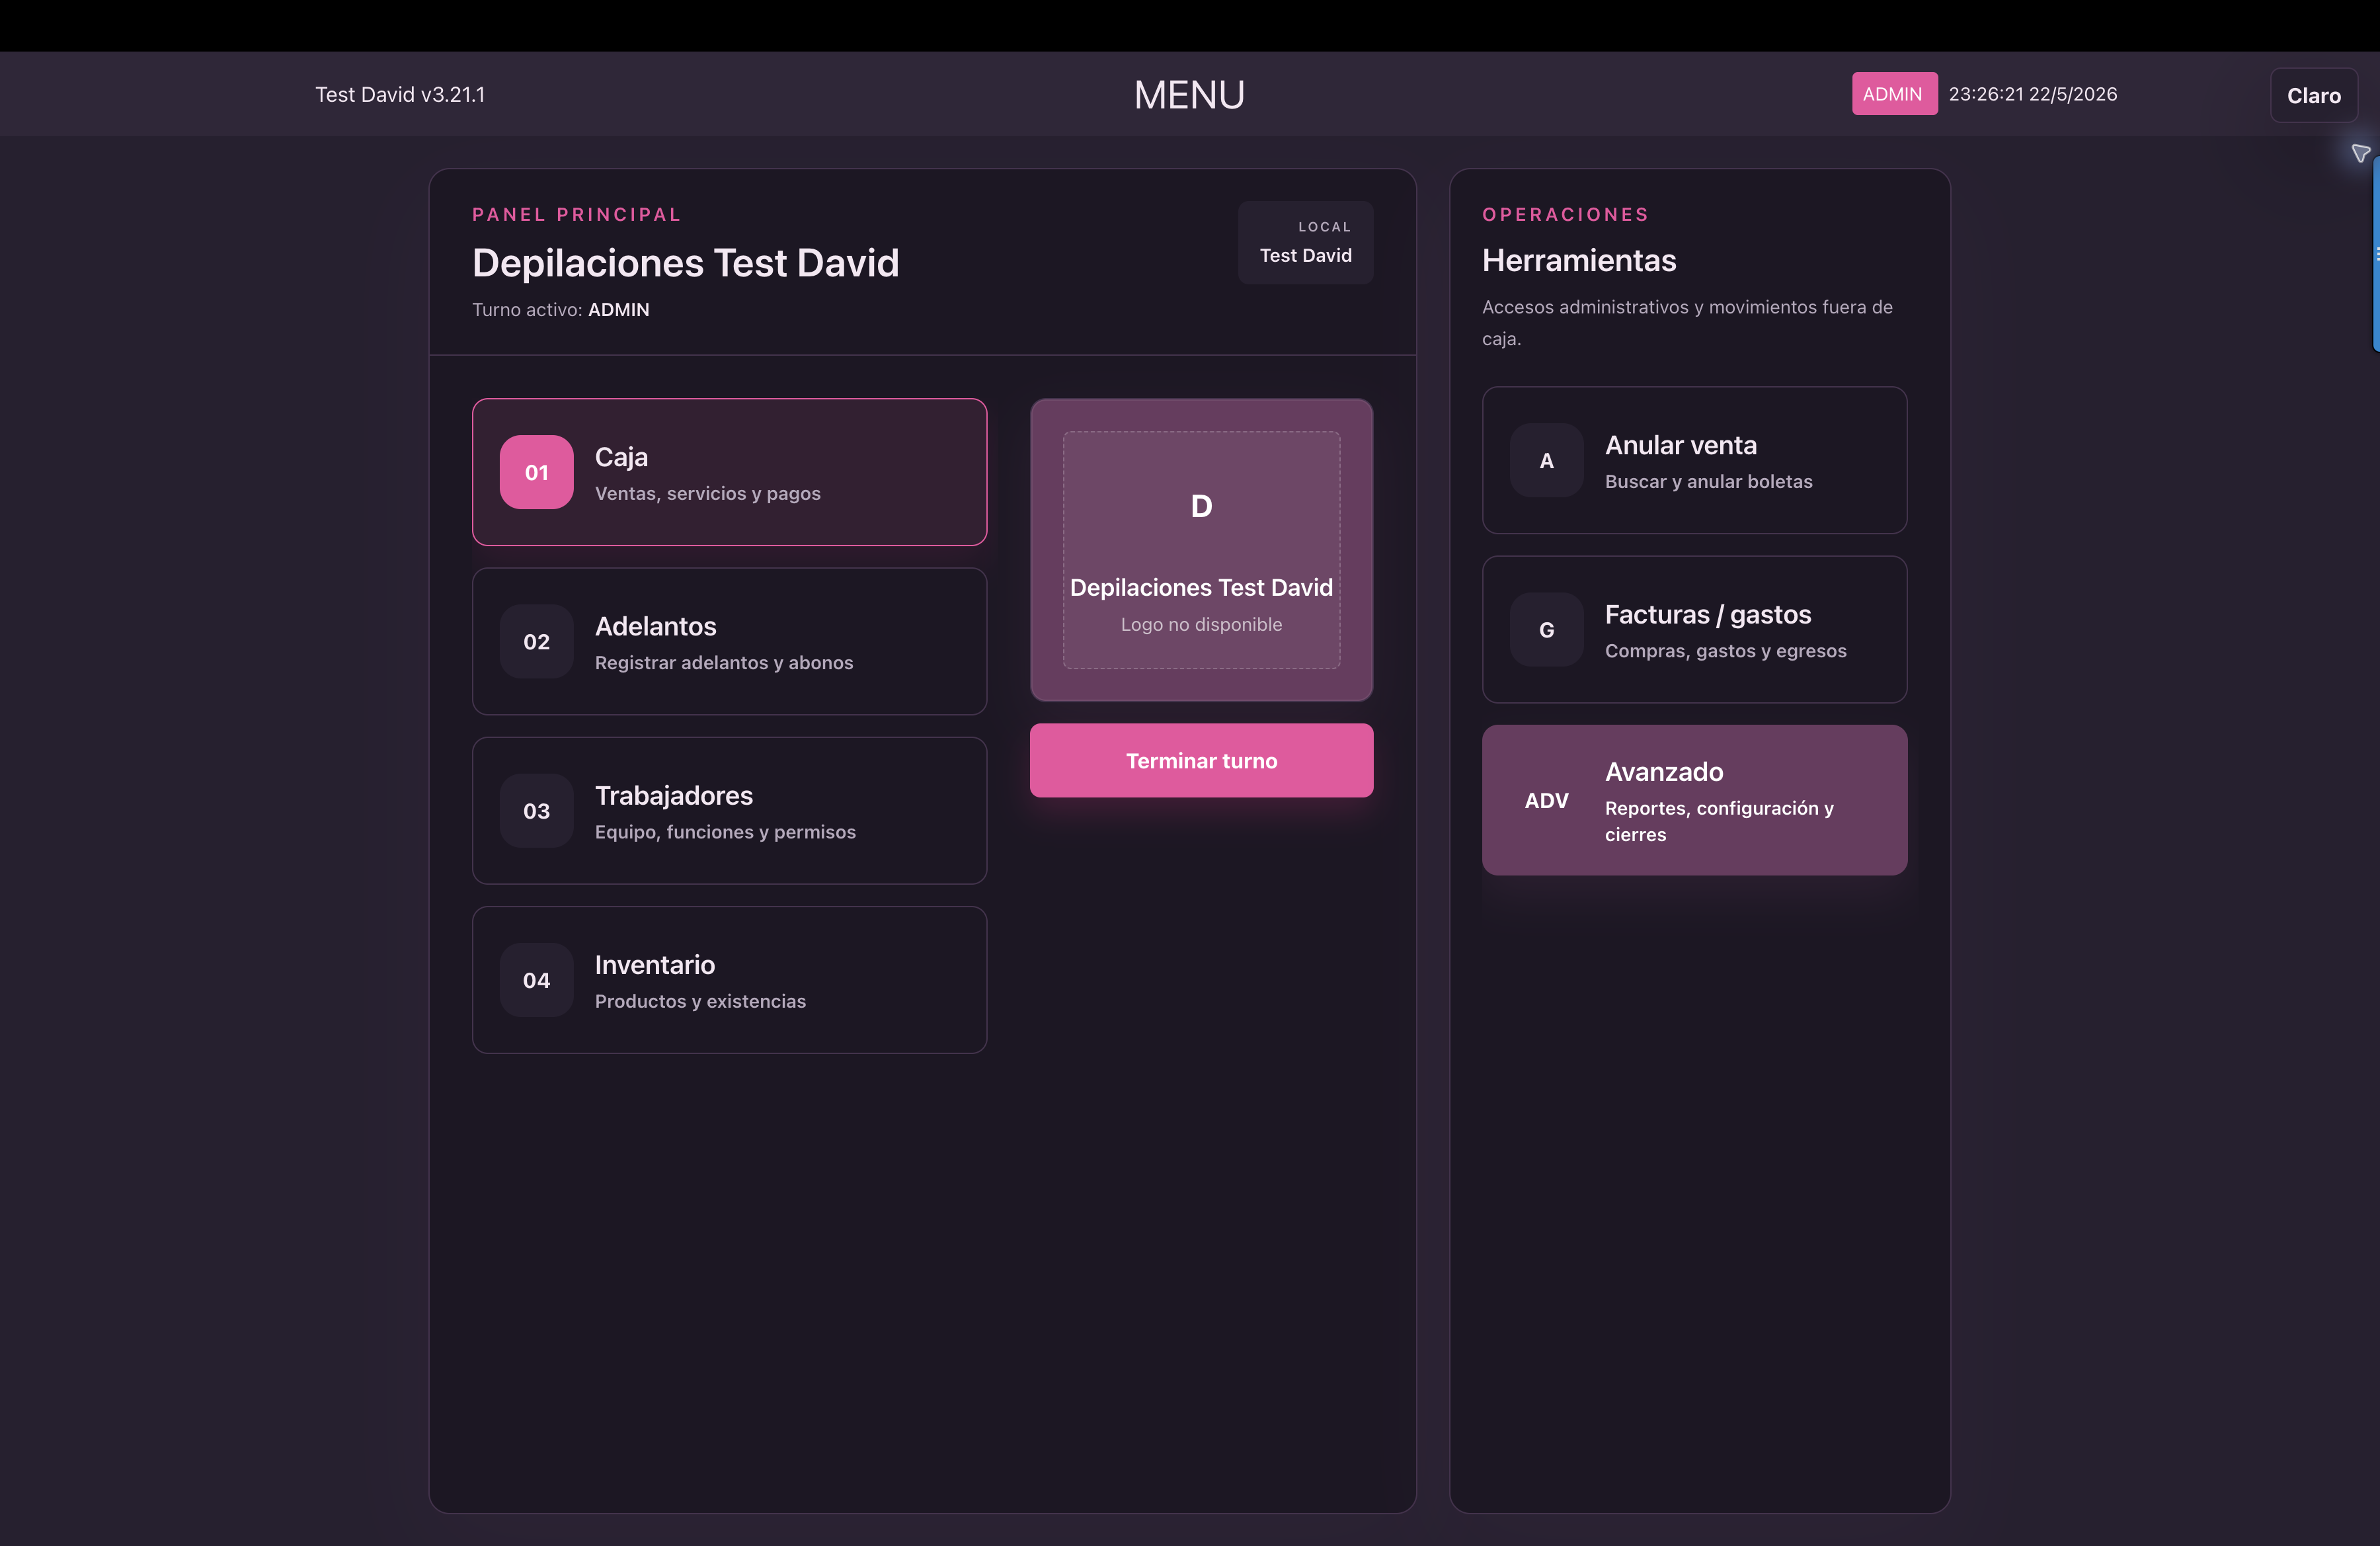The width and height of the screenshot is (2380, 1546).
Task: Click the Terminar turno button
Action: (1201, 760)
